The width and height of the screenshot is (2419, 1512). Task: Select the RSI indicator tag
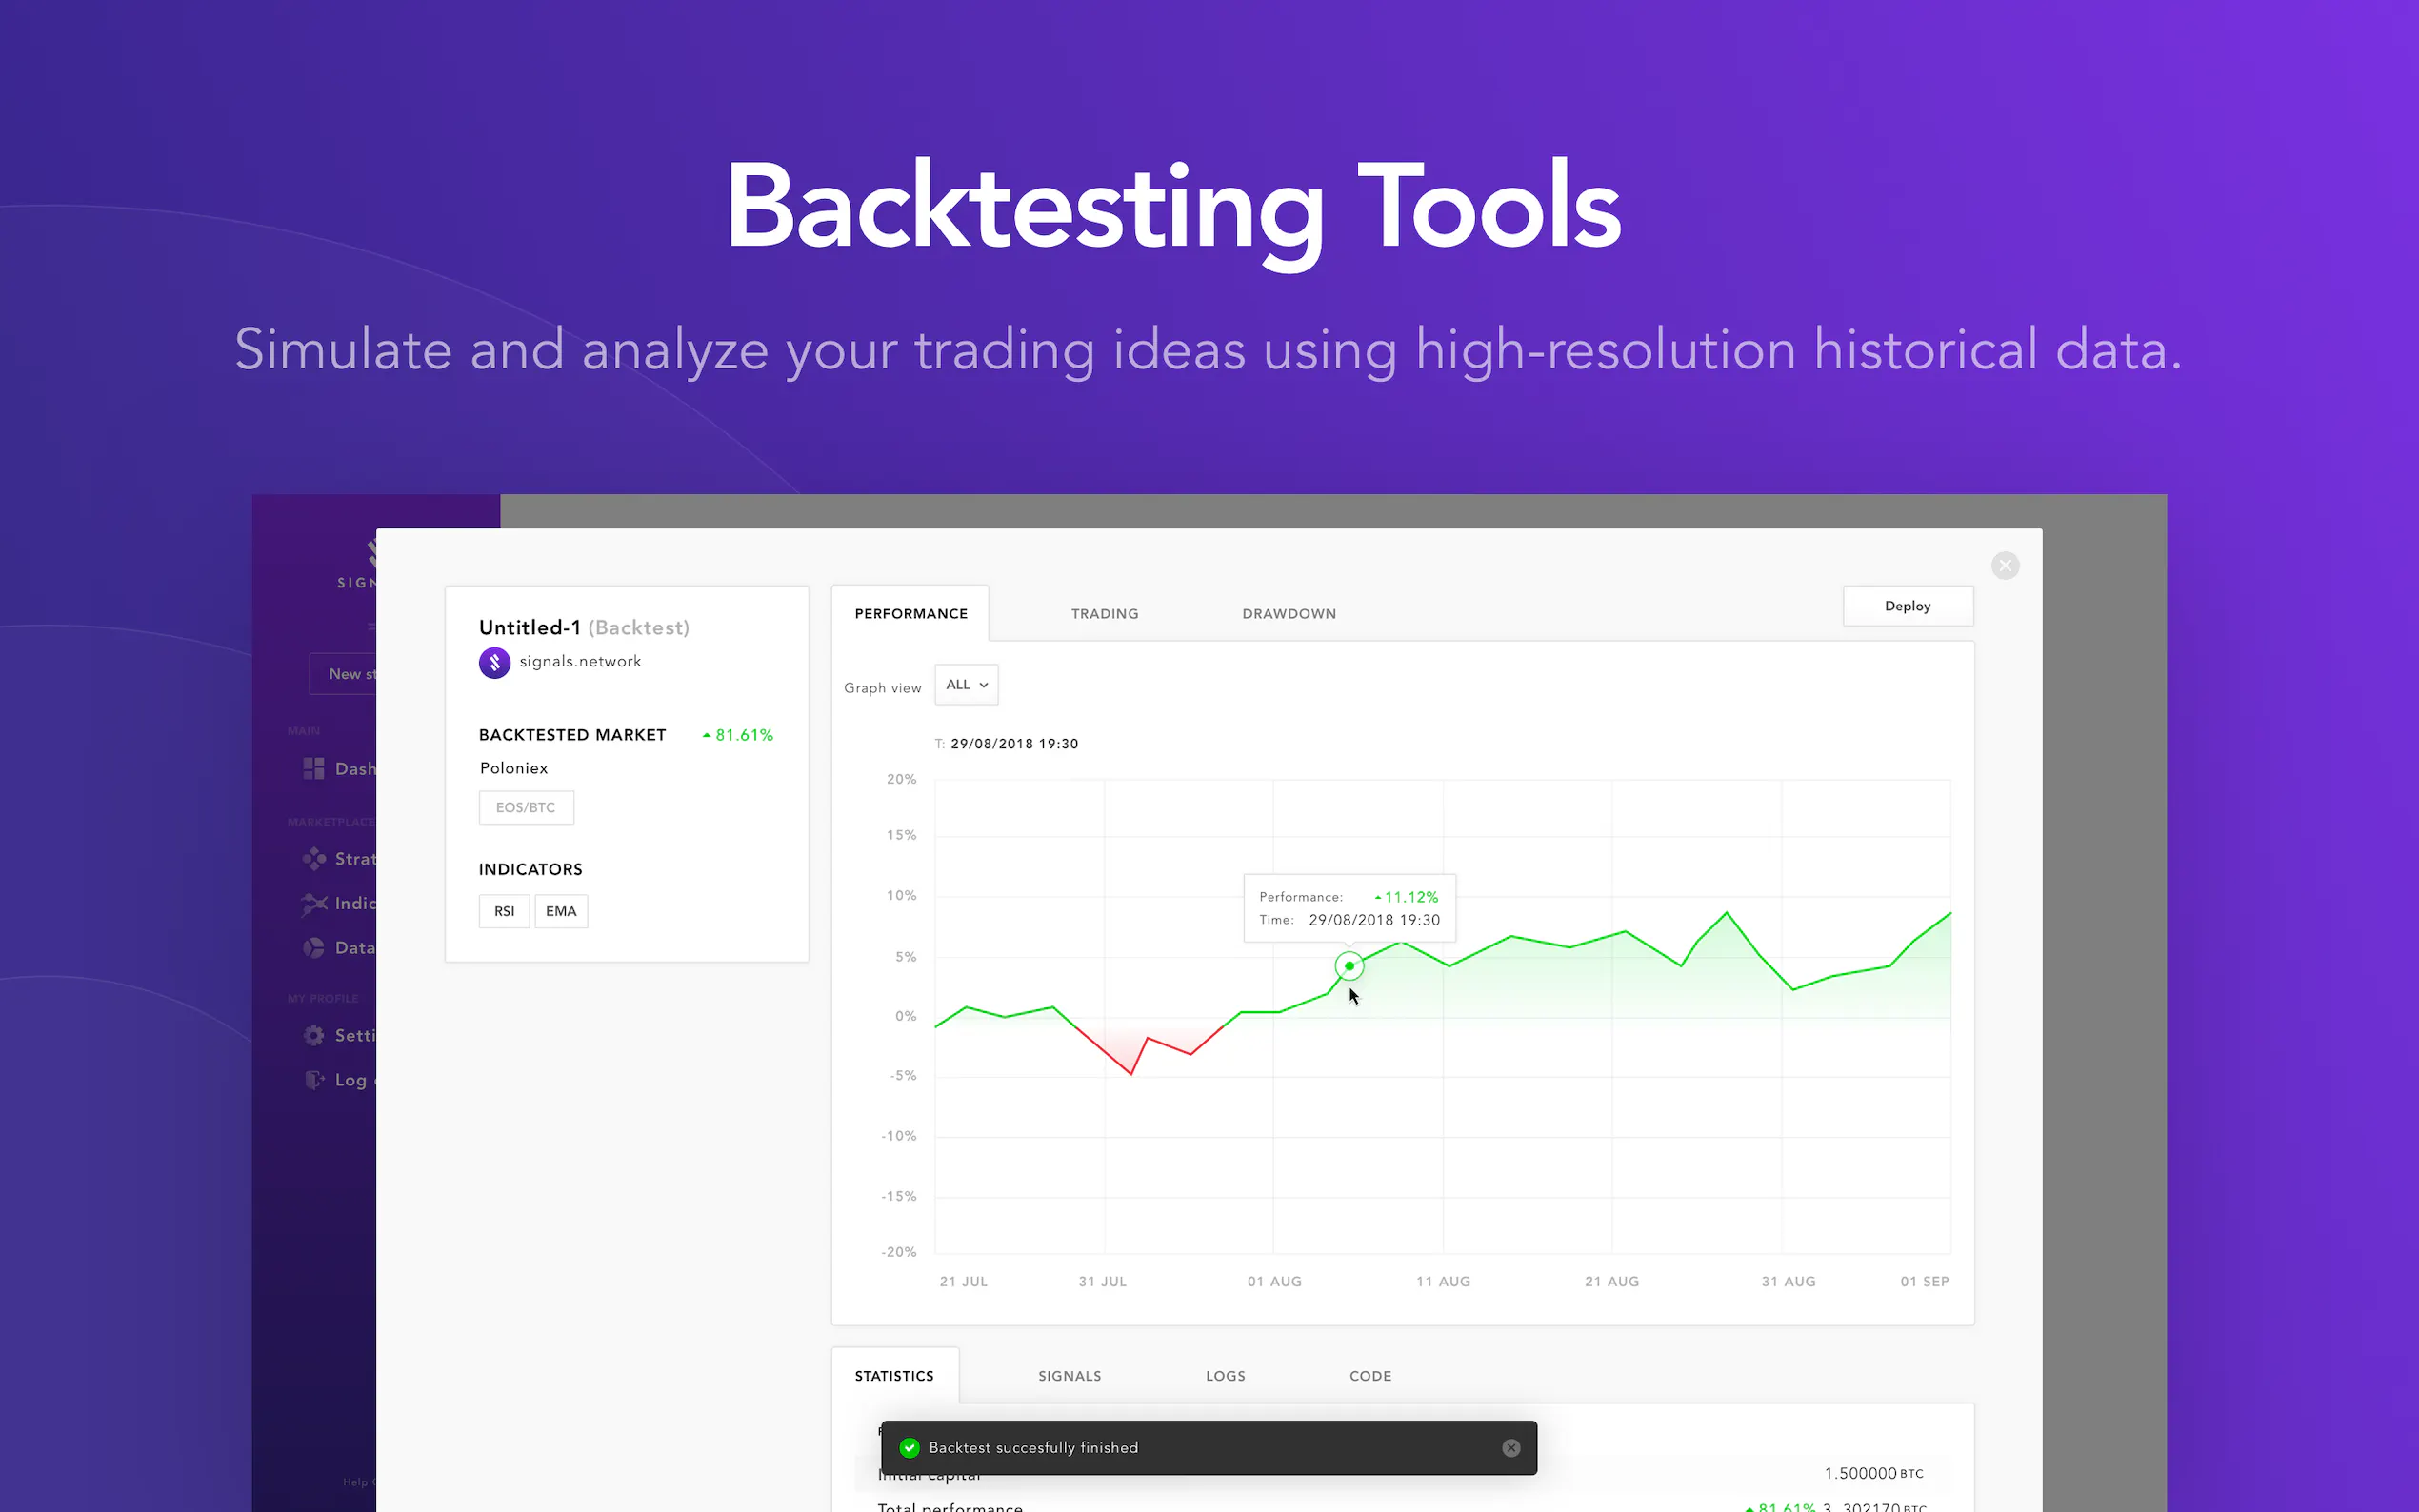click(x=504, y=911)
